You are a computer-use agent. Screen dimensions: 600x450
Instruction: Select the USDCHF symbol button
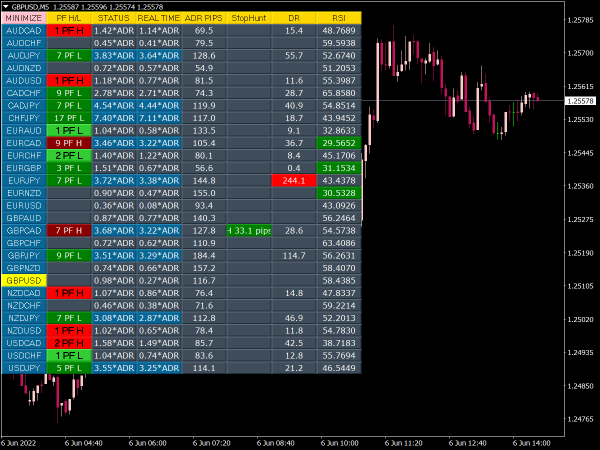pos(24,355)
